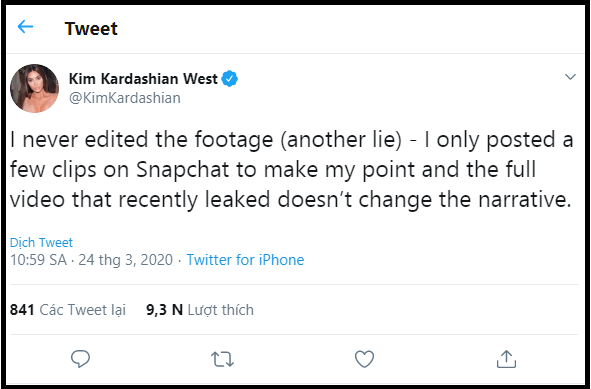Select the Tweet header title
The image size is (591, 389).
tap(91, 29)
